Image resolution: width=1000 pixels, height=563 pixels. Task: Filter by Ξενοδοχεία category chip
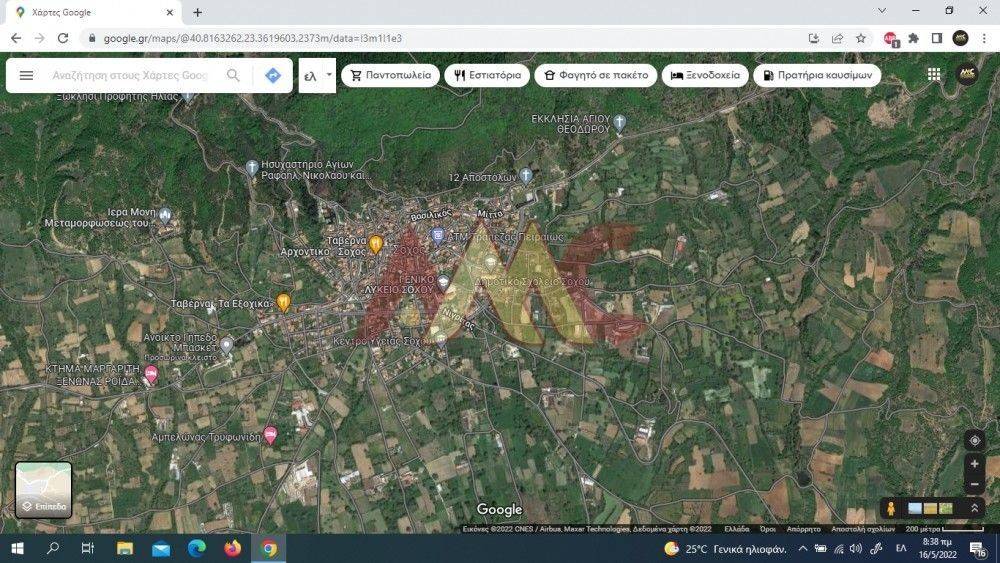click(x=705, y=76)
